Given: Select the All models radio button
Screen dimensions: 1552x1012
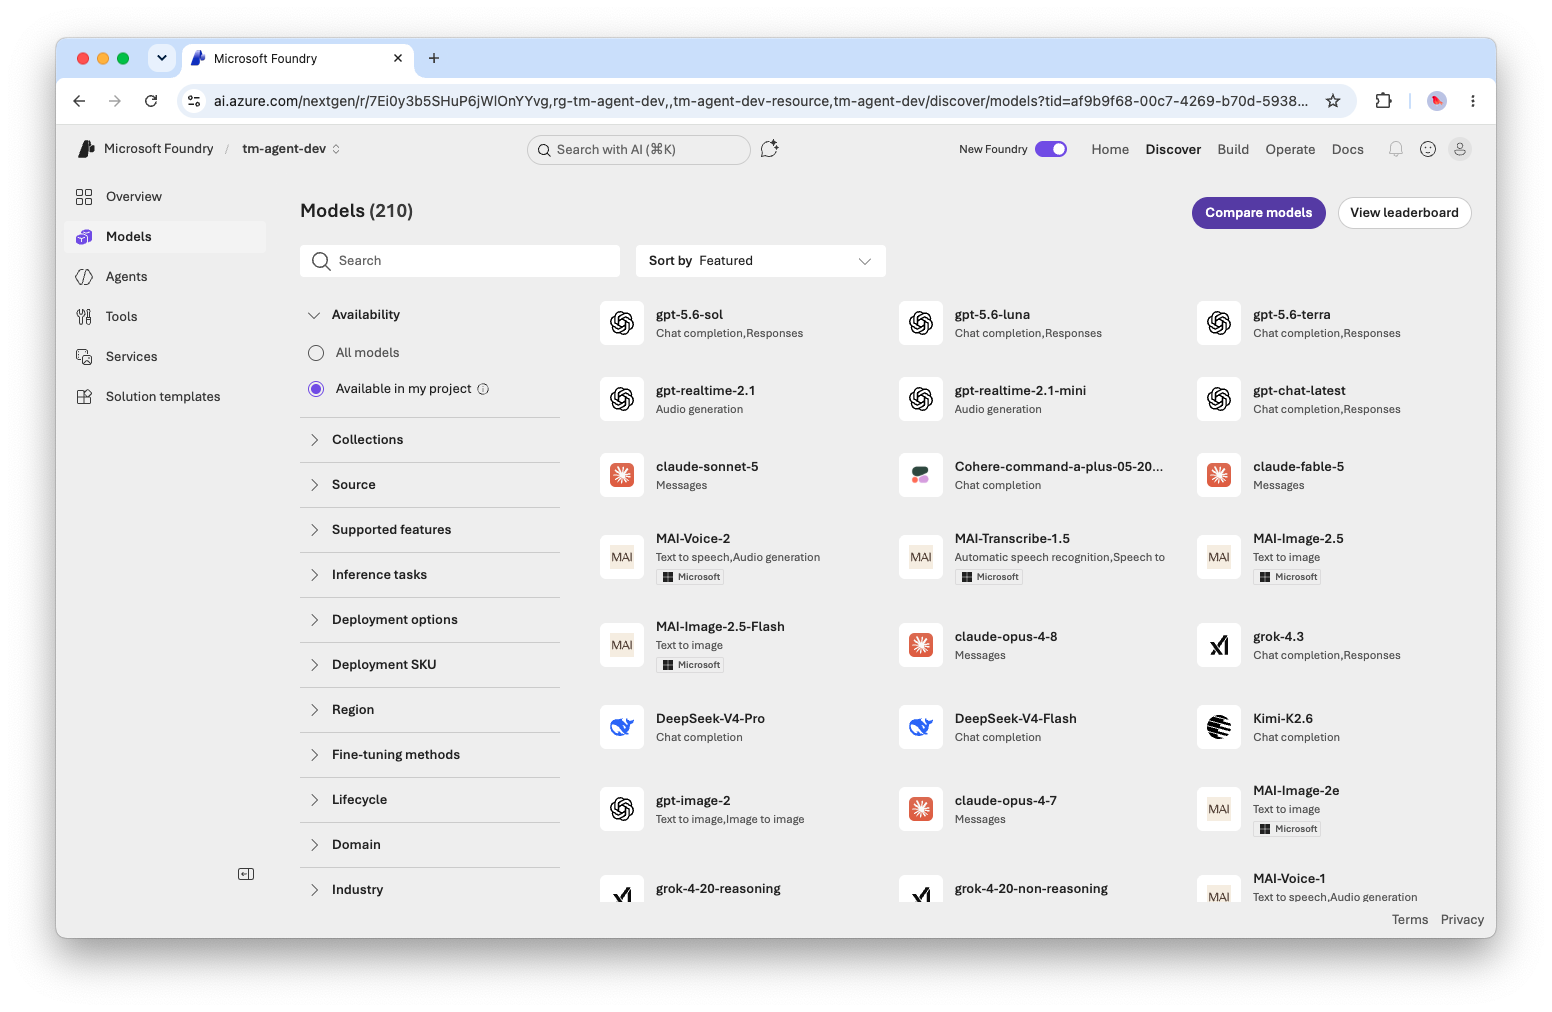Looking at the screenshot, I should coord(316,353).
